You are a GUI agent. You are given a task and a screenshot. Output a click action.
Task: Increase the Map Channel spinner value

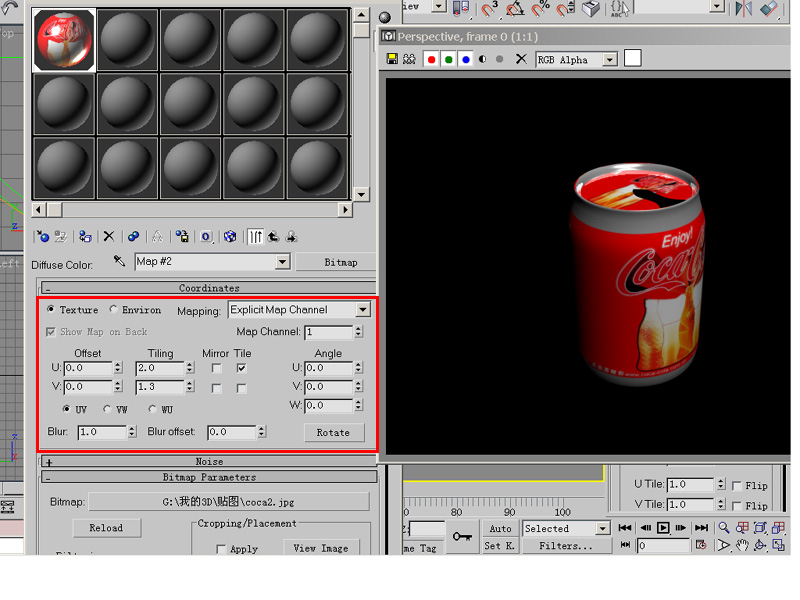(359, 329)
